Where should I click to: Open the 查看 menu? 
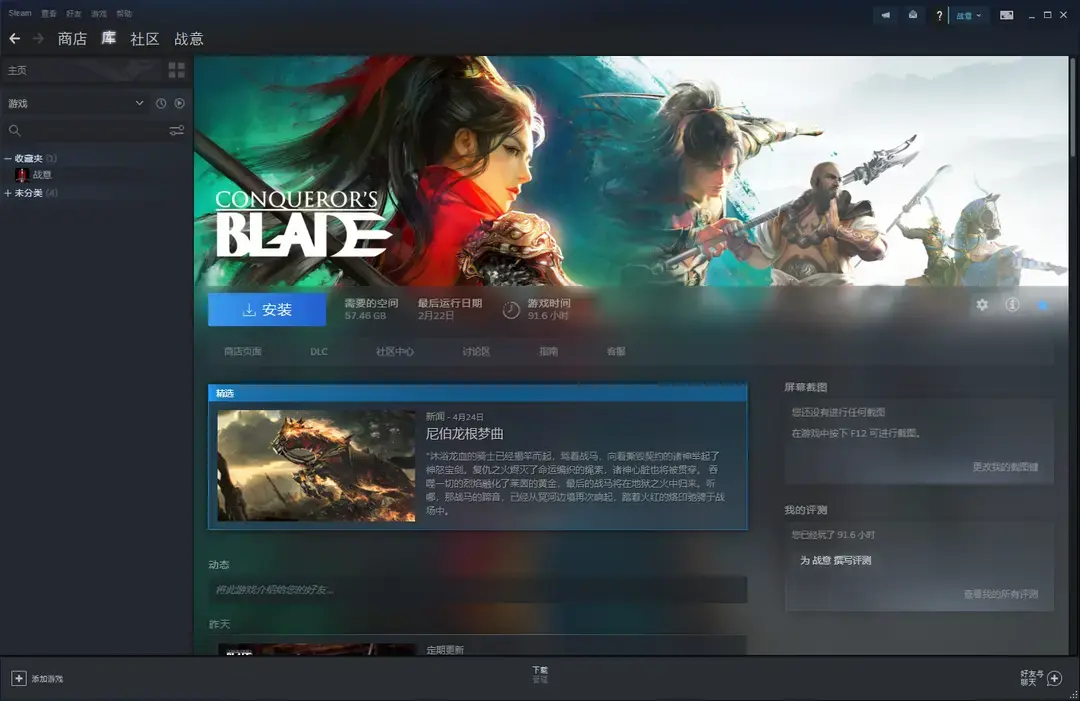click(x=49, y=14)
